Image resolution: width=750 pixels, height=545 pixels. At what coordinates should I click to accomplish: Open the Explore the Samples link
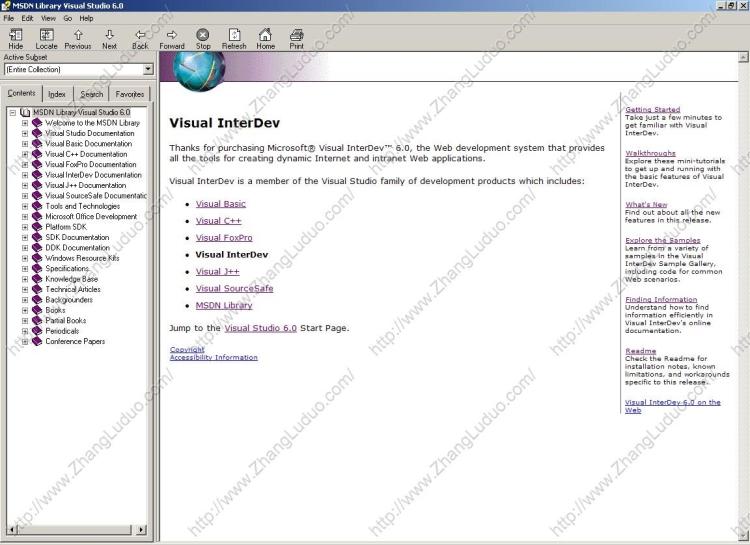tap(663, 240)
